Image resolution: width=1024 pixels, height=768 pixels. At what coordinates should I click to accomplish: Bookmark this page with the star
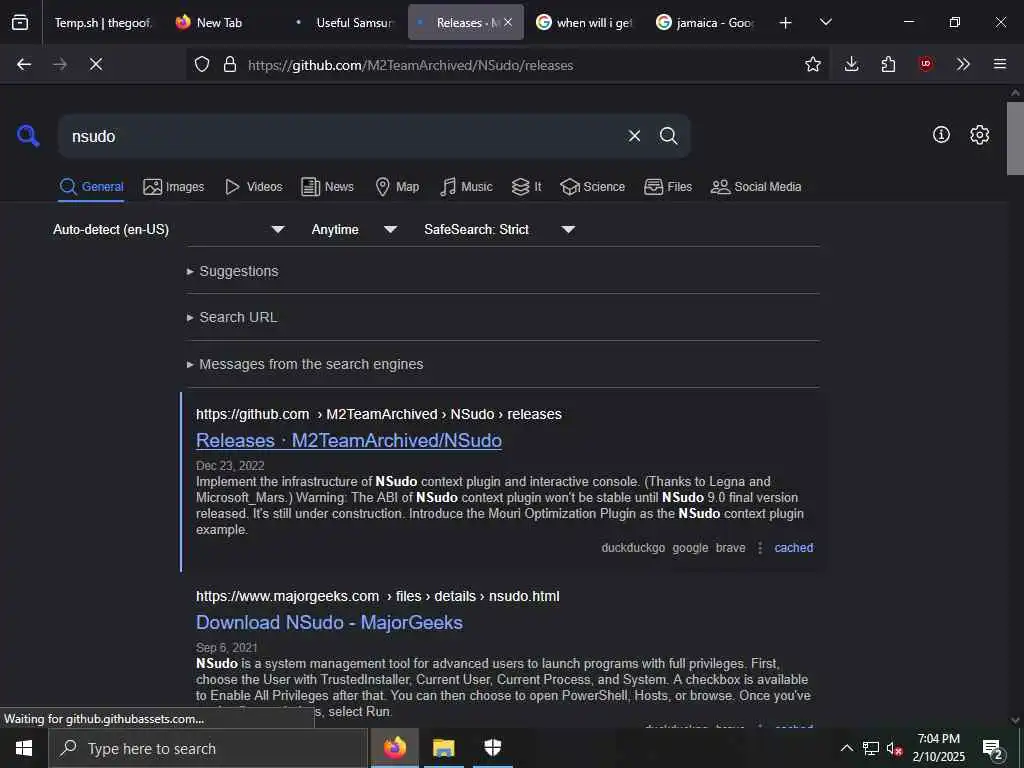(x=812, y=64)
